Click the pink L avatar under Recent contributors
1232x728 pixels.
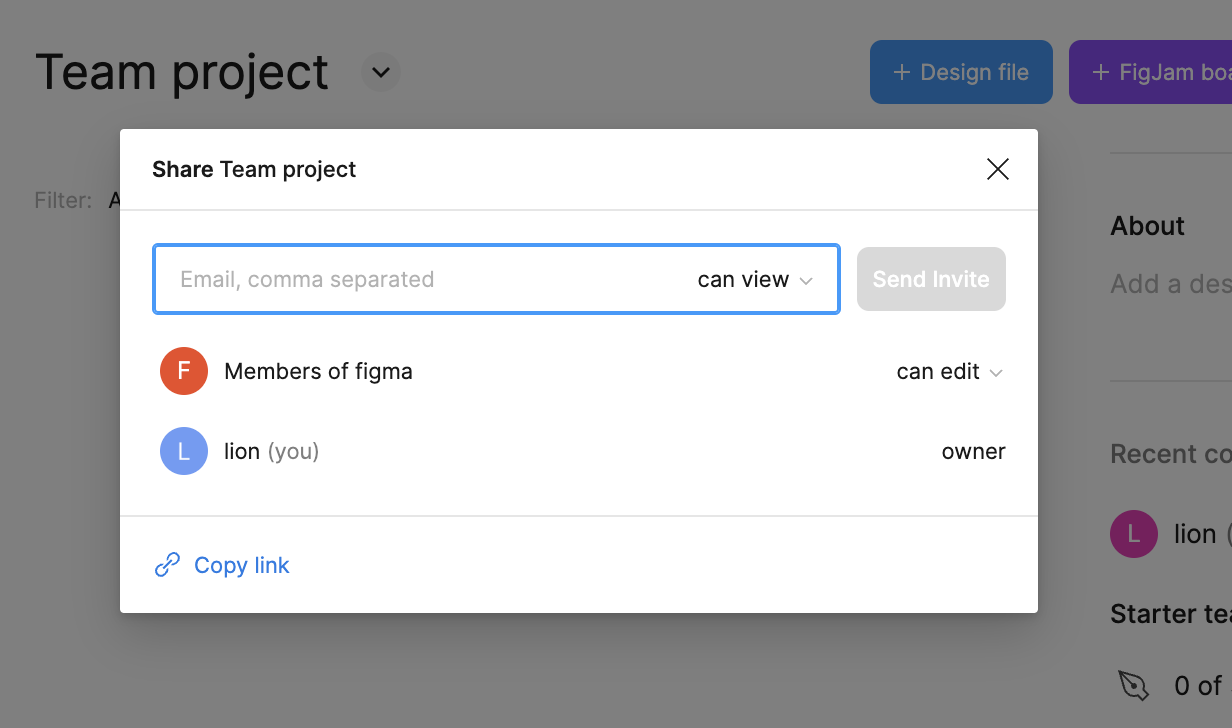pyautogui.click(x=1133, y=534)
